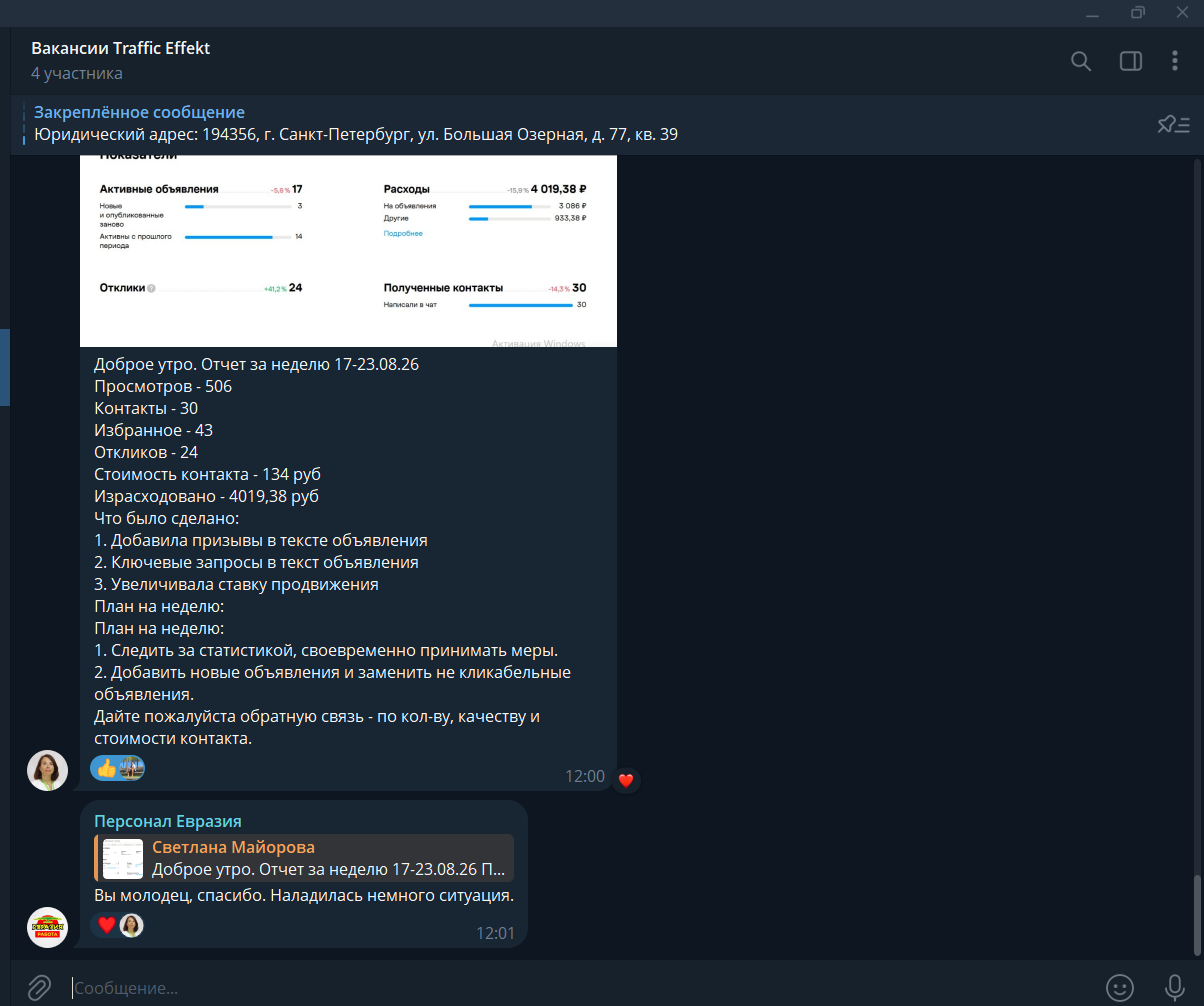1204x1006 pixels.
Task: Open the statistics screenshot image
Action: (x=348, y=250)
